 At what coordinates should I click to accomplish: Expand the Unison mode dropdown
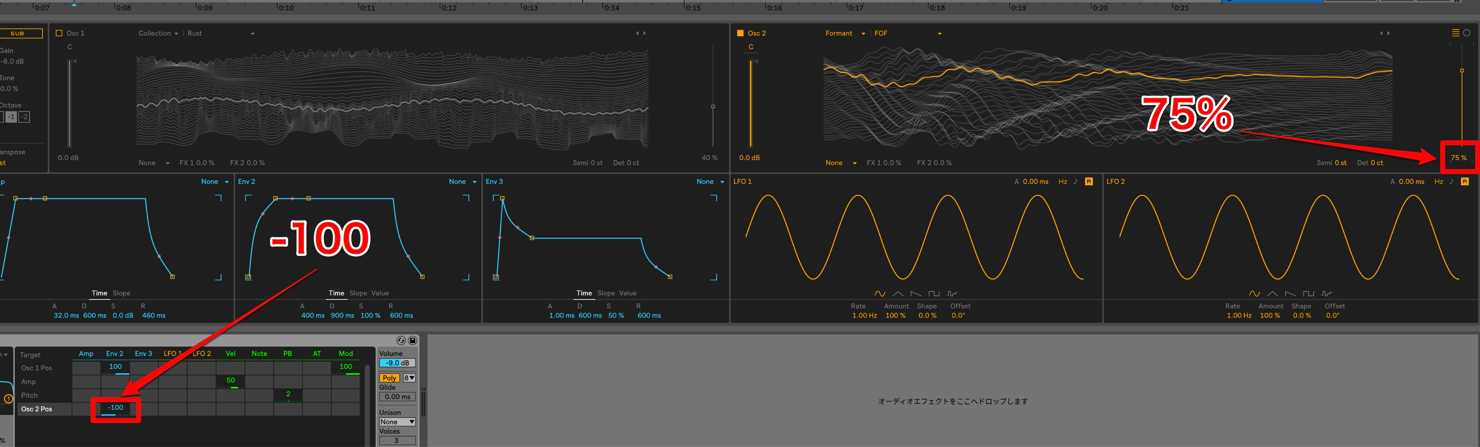pos(397,422)
